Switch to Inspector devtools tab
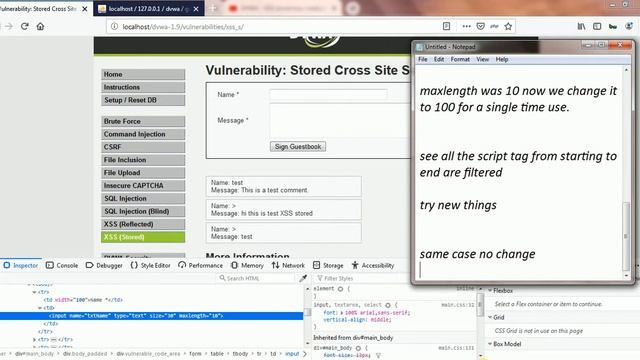Screen dimensions: 640x360 (x=21, y=265)
